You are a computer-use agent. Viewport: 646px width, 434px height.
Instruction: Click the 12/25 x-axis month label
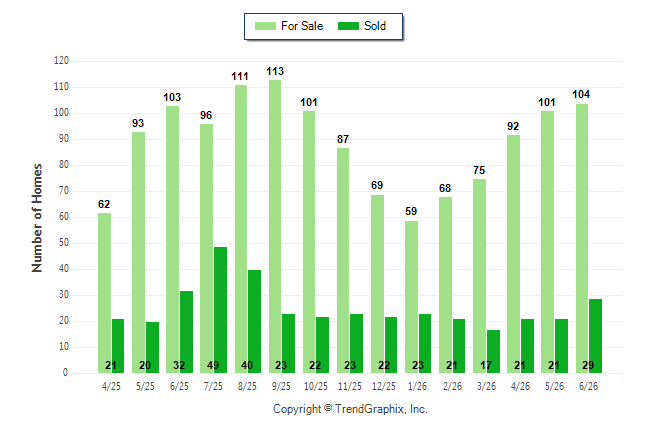point(384,386)
